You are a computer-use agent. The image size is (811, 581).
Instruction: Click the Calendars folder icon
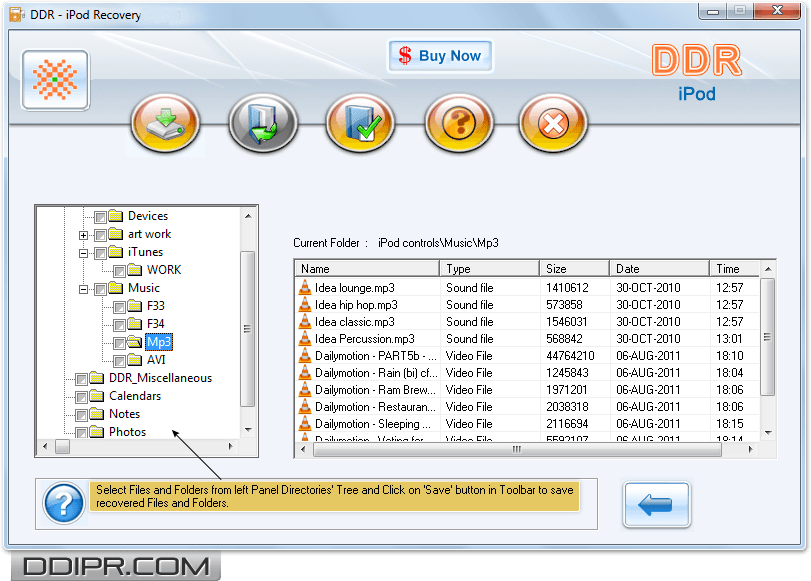click(97, 396)
